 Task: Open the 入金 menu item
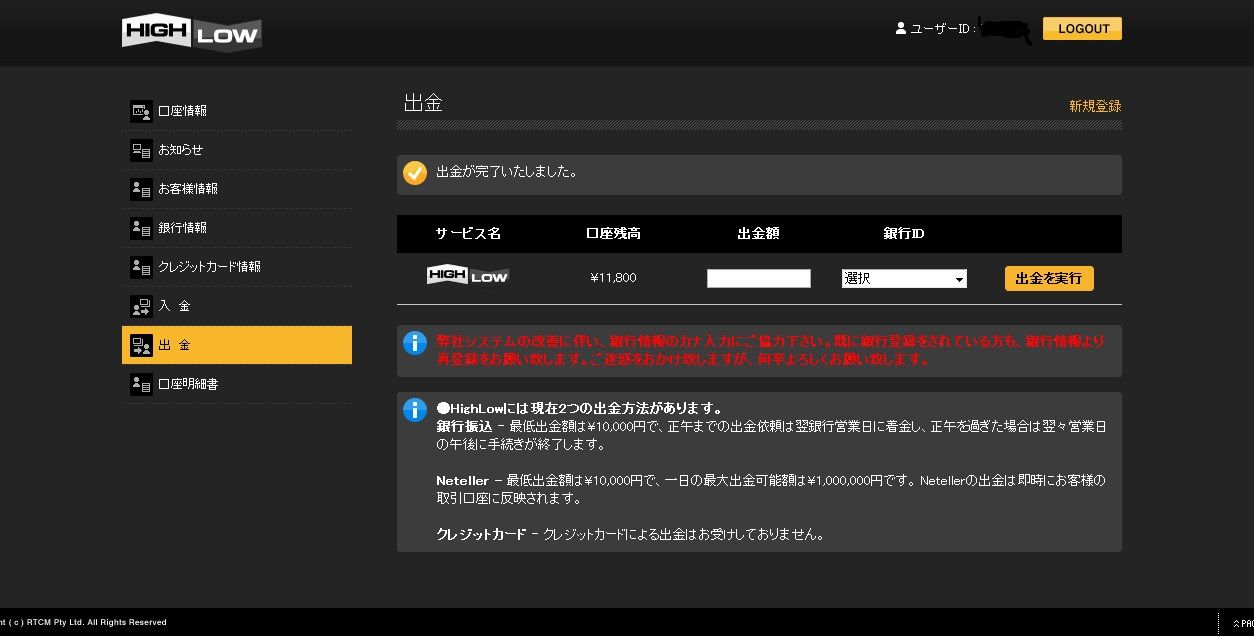pyautogui.click(x=237, y=306)
